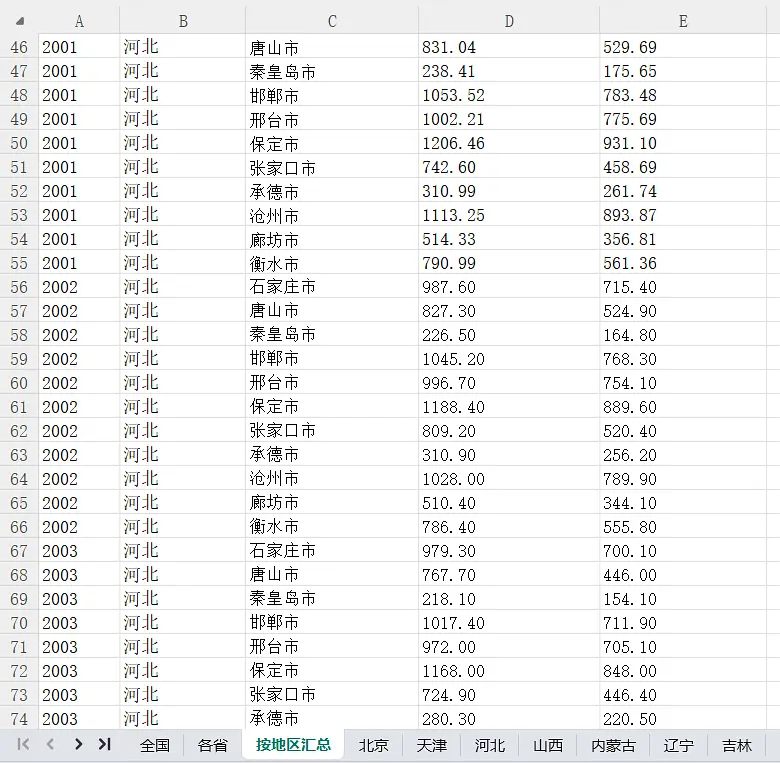Go to previous sheet tab arrow

tap(50, 744)
